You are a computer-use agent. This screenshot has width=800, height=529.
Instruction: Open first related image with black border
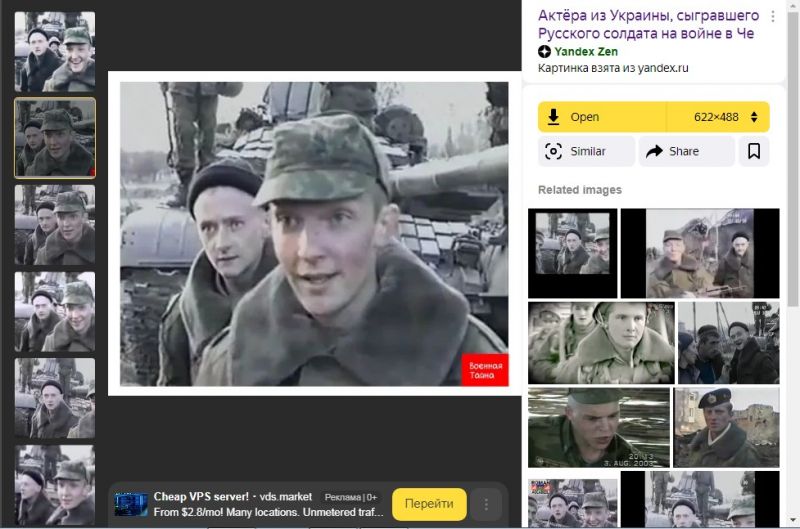[x=572, y=253]
